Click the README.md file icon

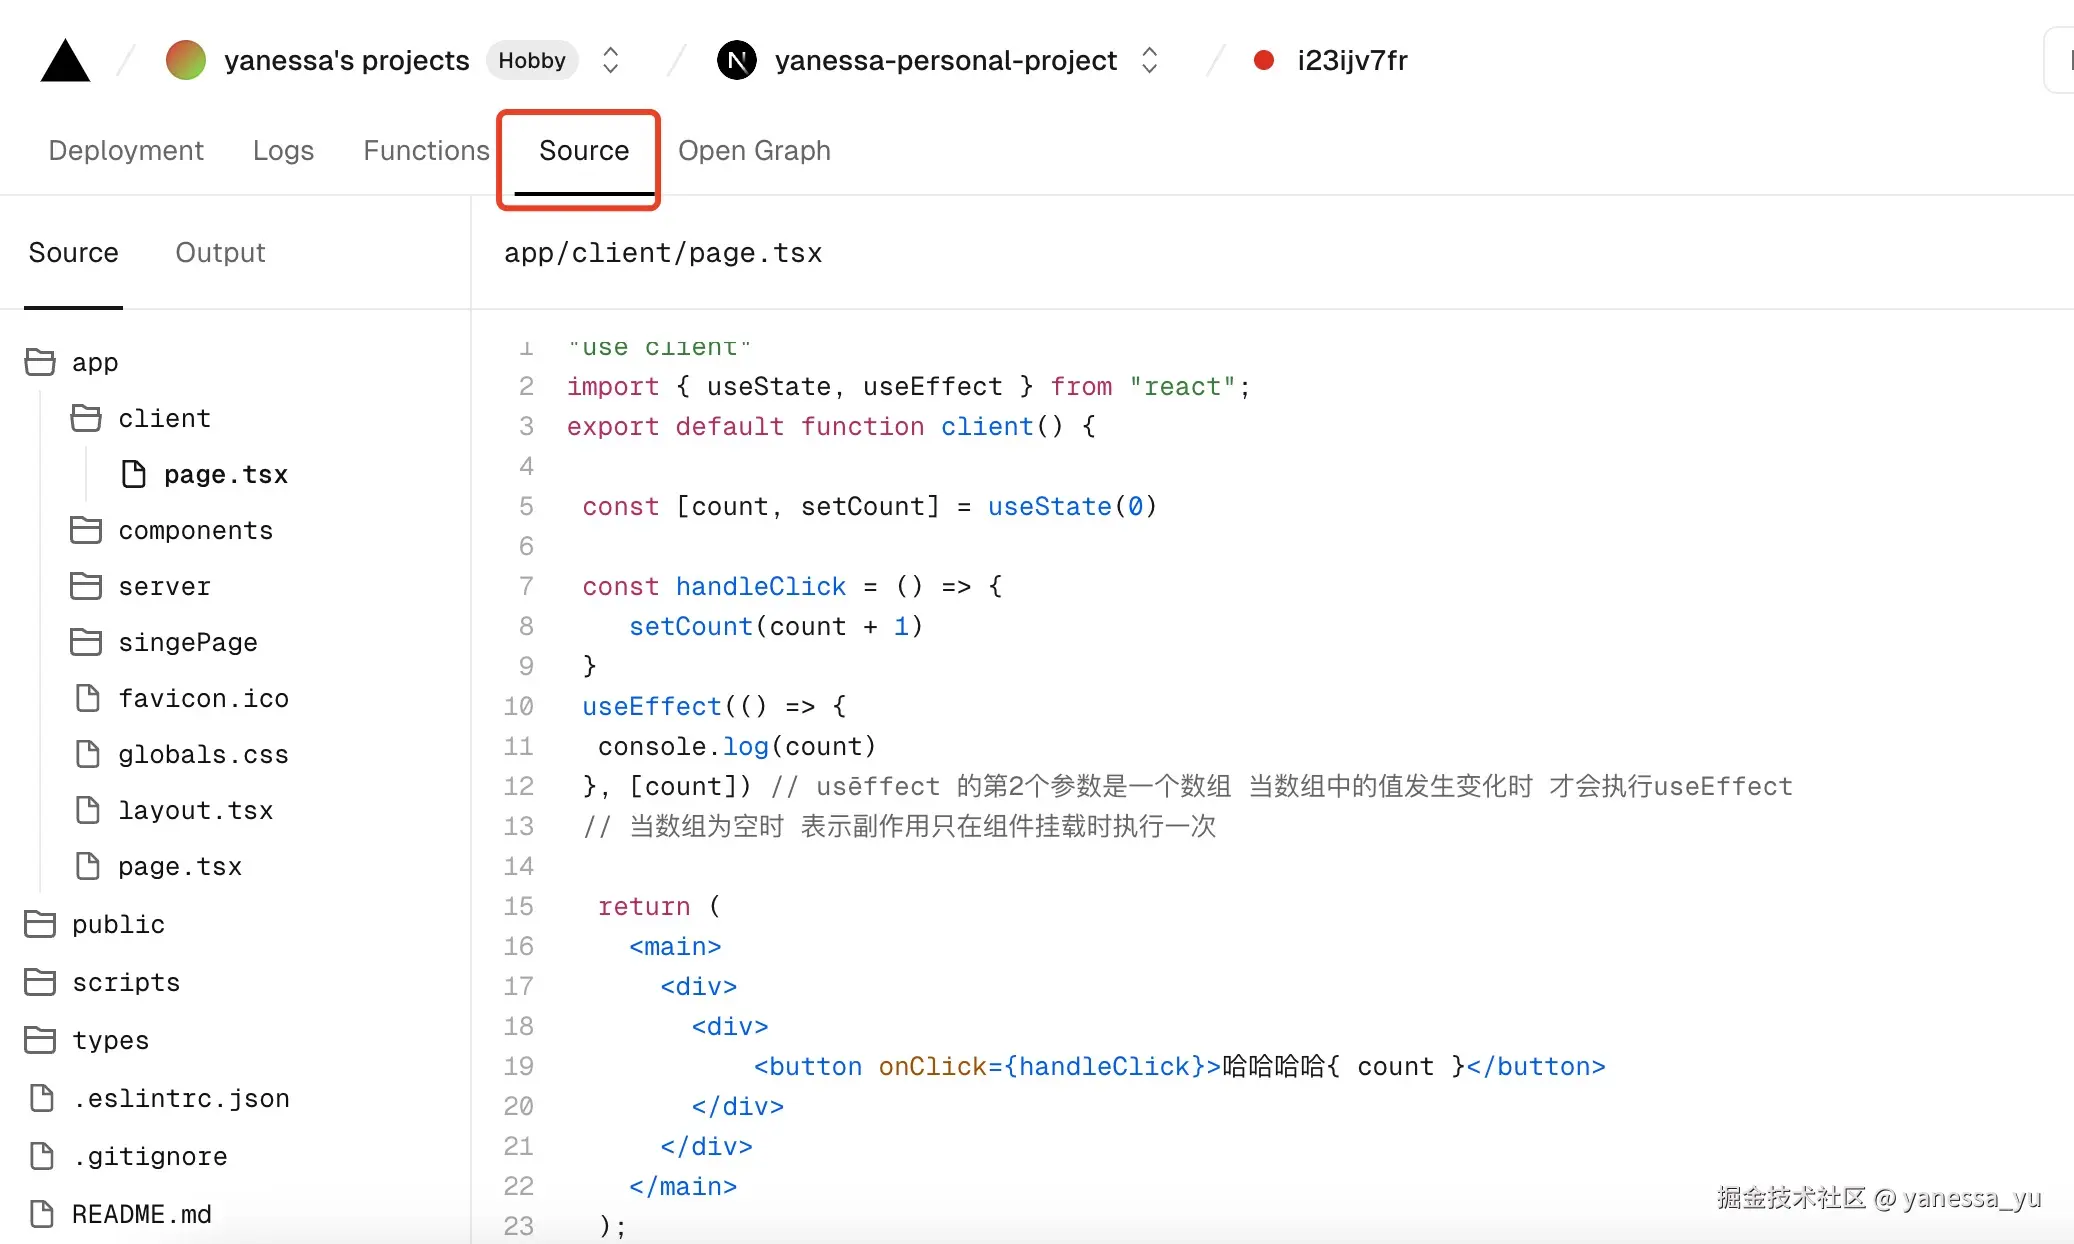click(x=42, y=1214)
